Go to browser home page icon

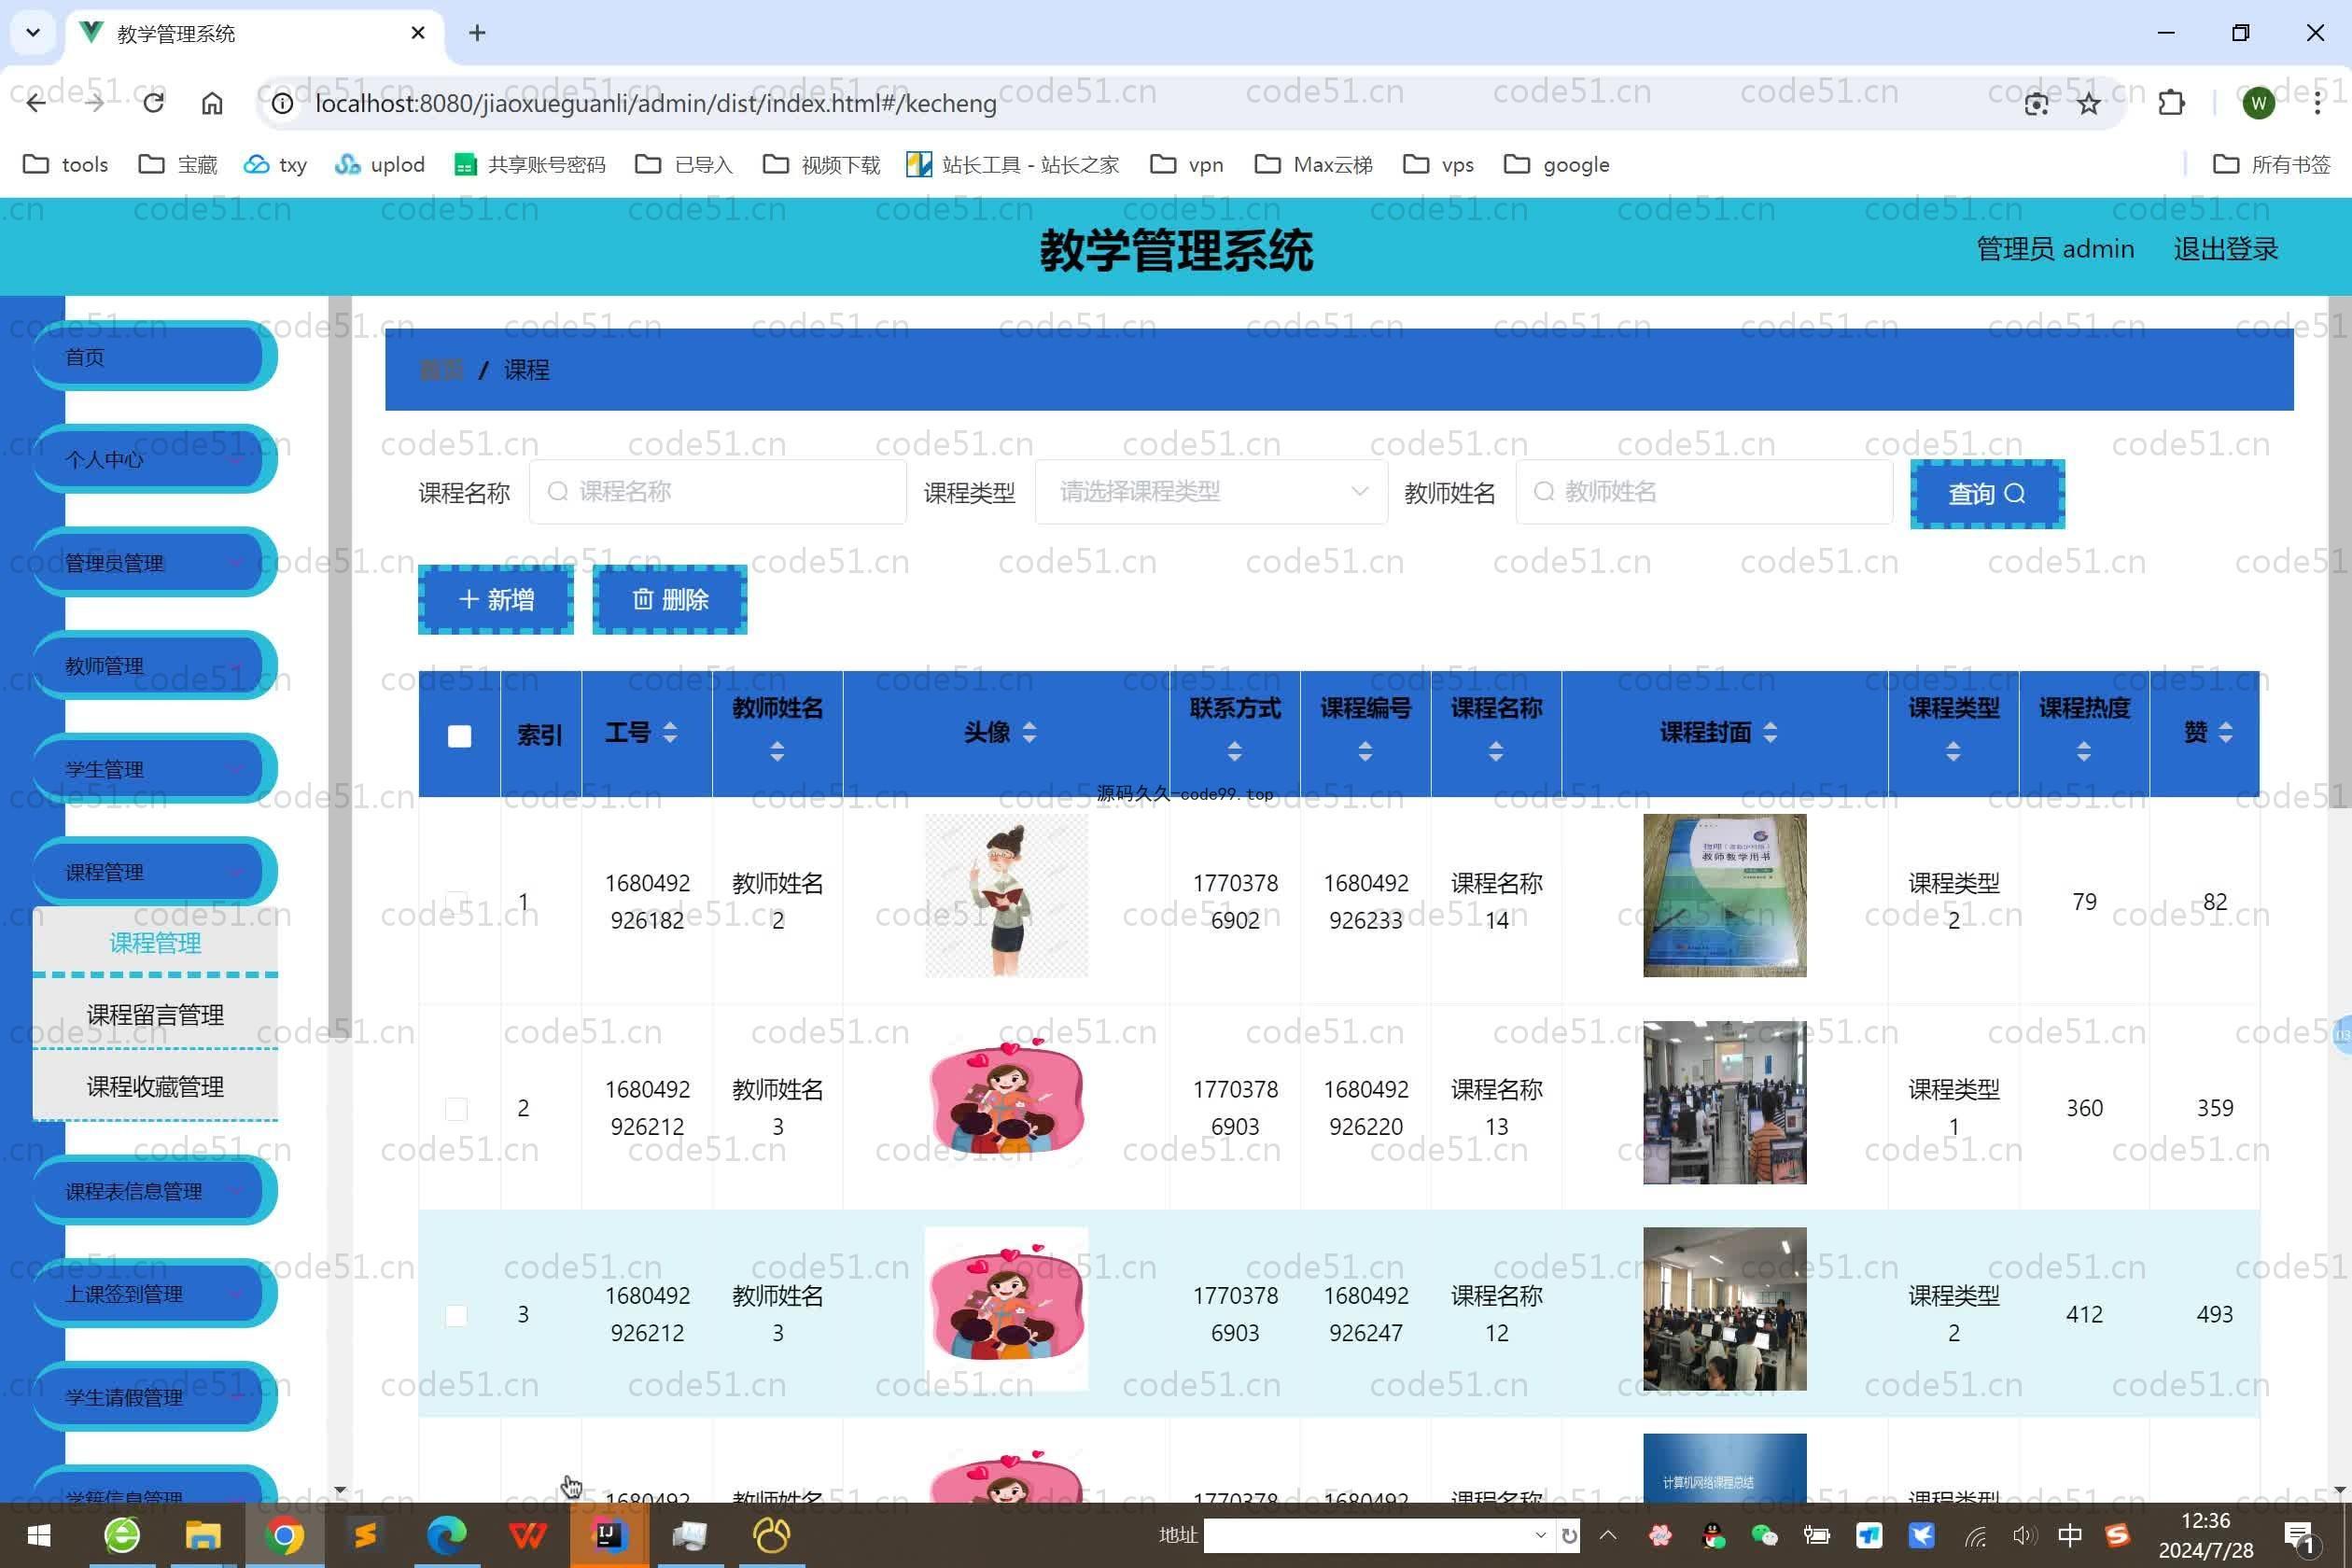tap(212, 103)
